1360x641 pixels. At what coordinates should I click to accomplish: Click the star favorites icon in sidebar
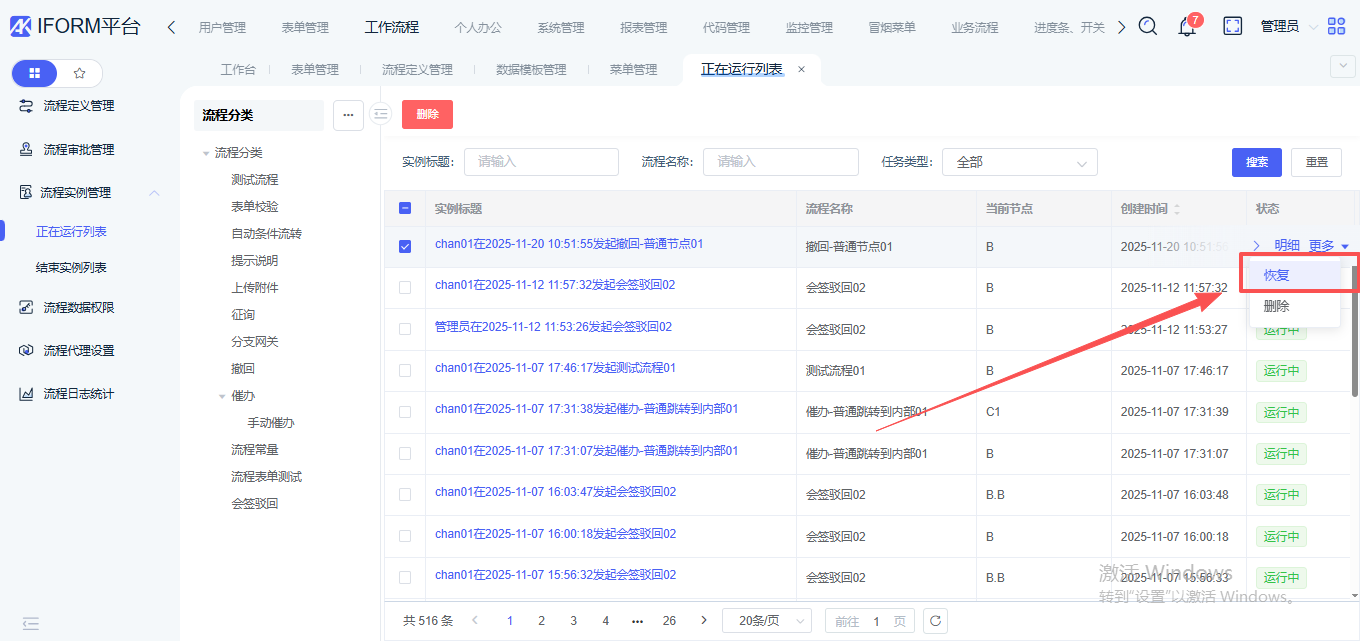pos(79,73)
